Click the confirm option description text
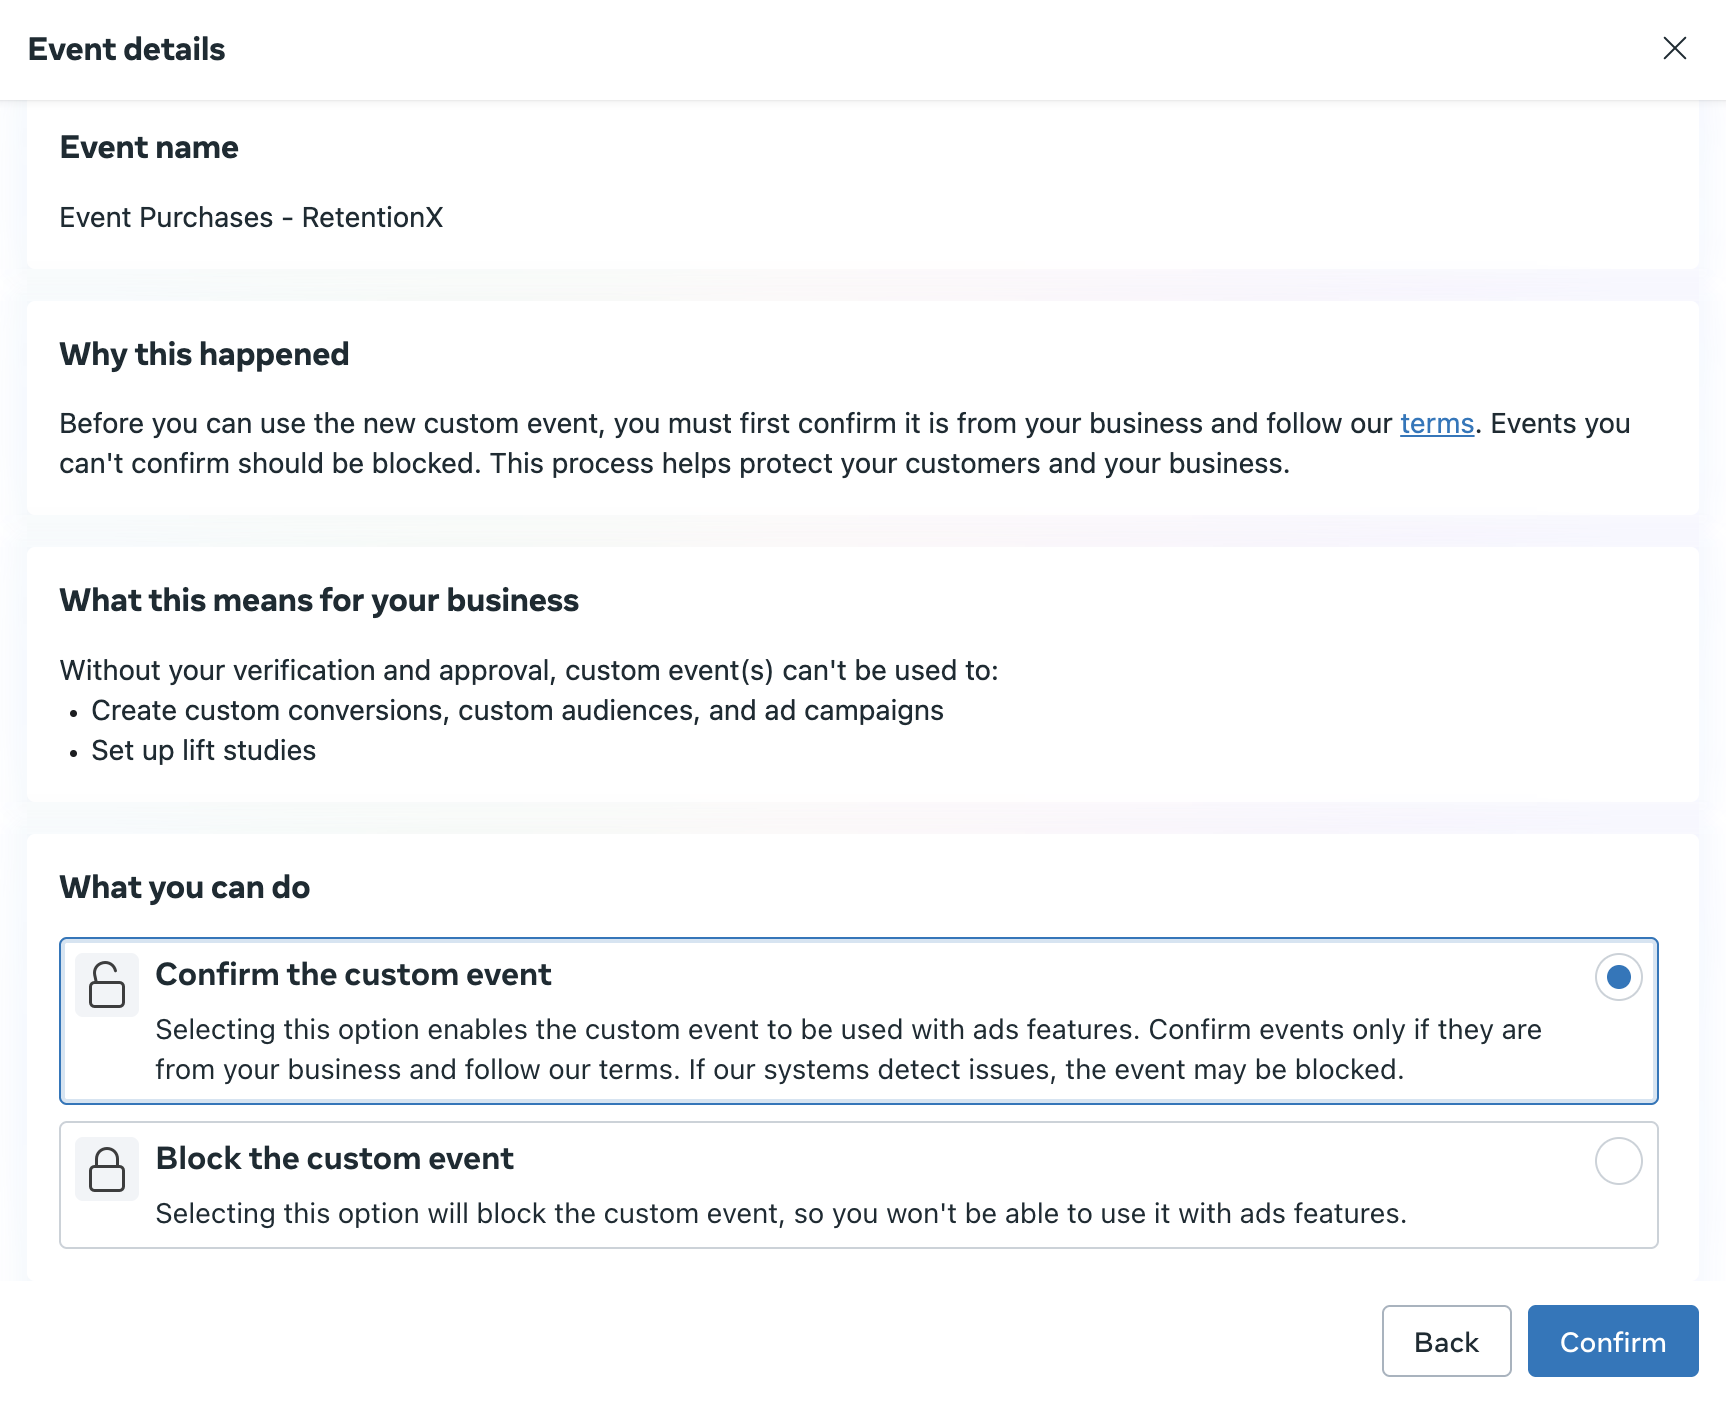 coord(848,1049)
